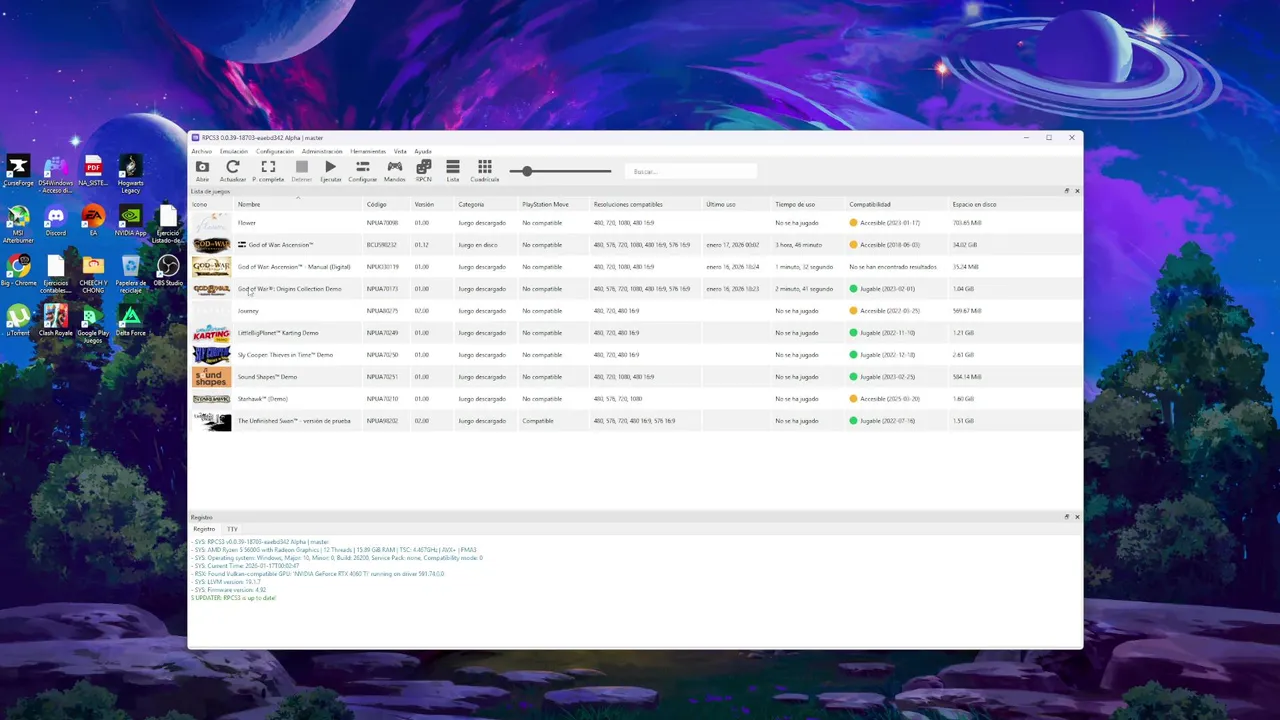This screenshot has width=1280, height=720.
Task: Open the Emulación menu
Action: click(234, 151)
